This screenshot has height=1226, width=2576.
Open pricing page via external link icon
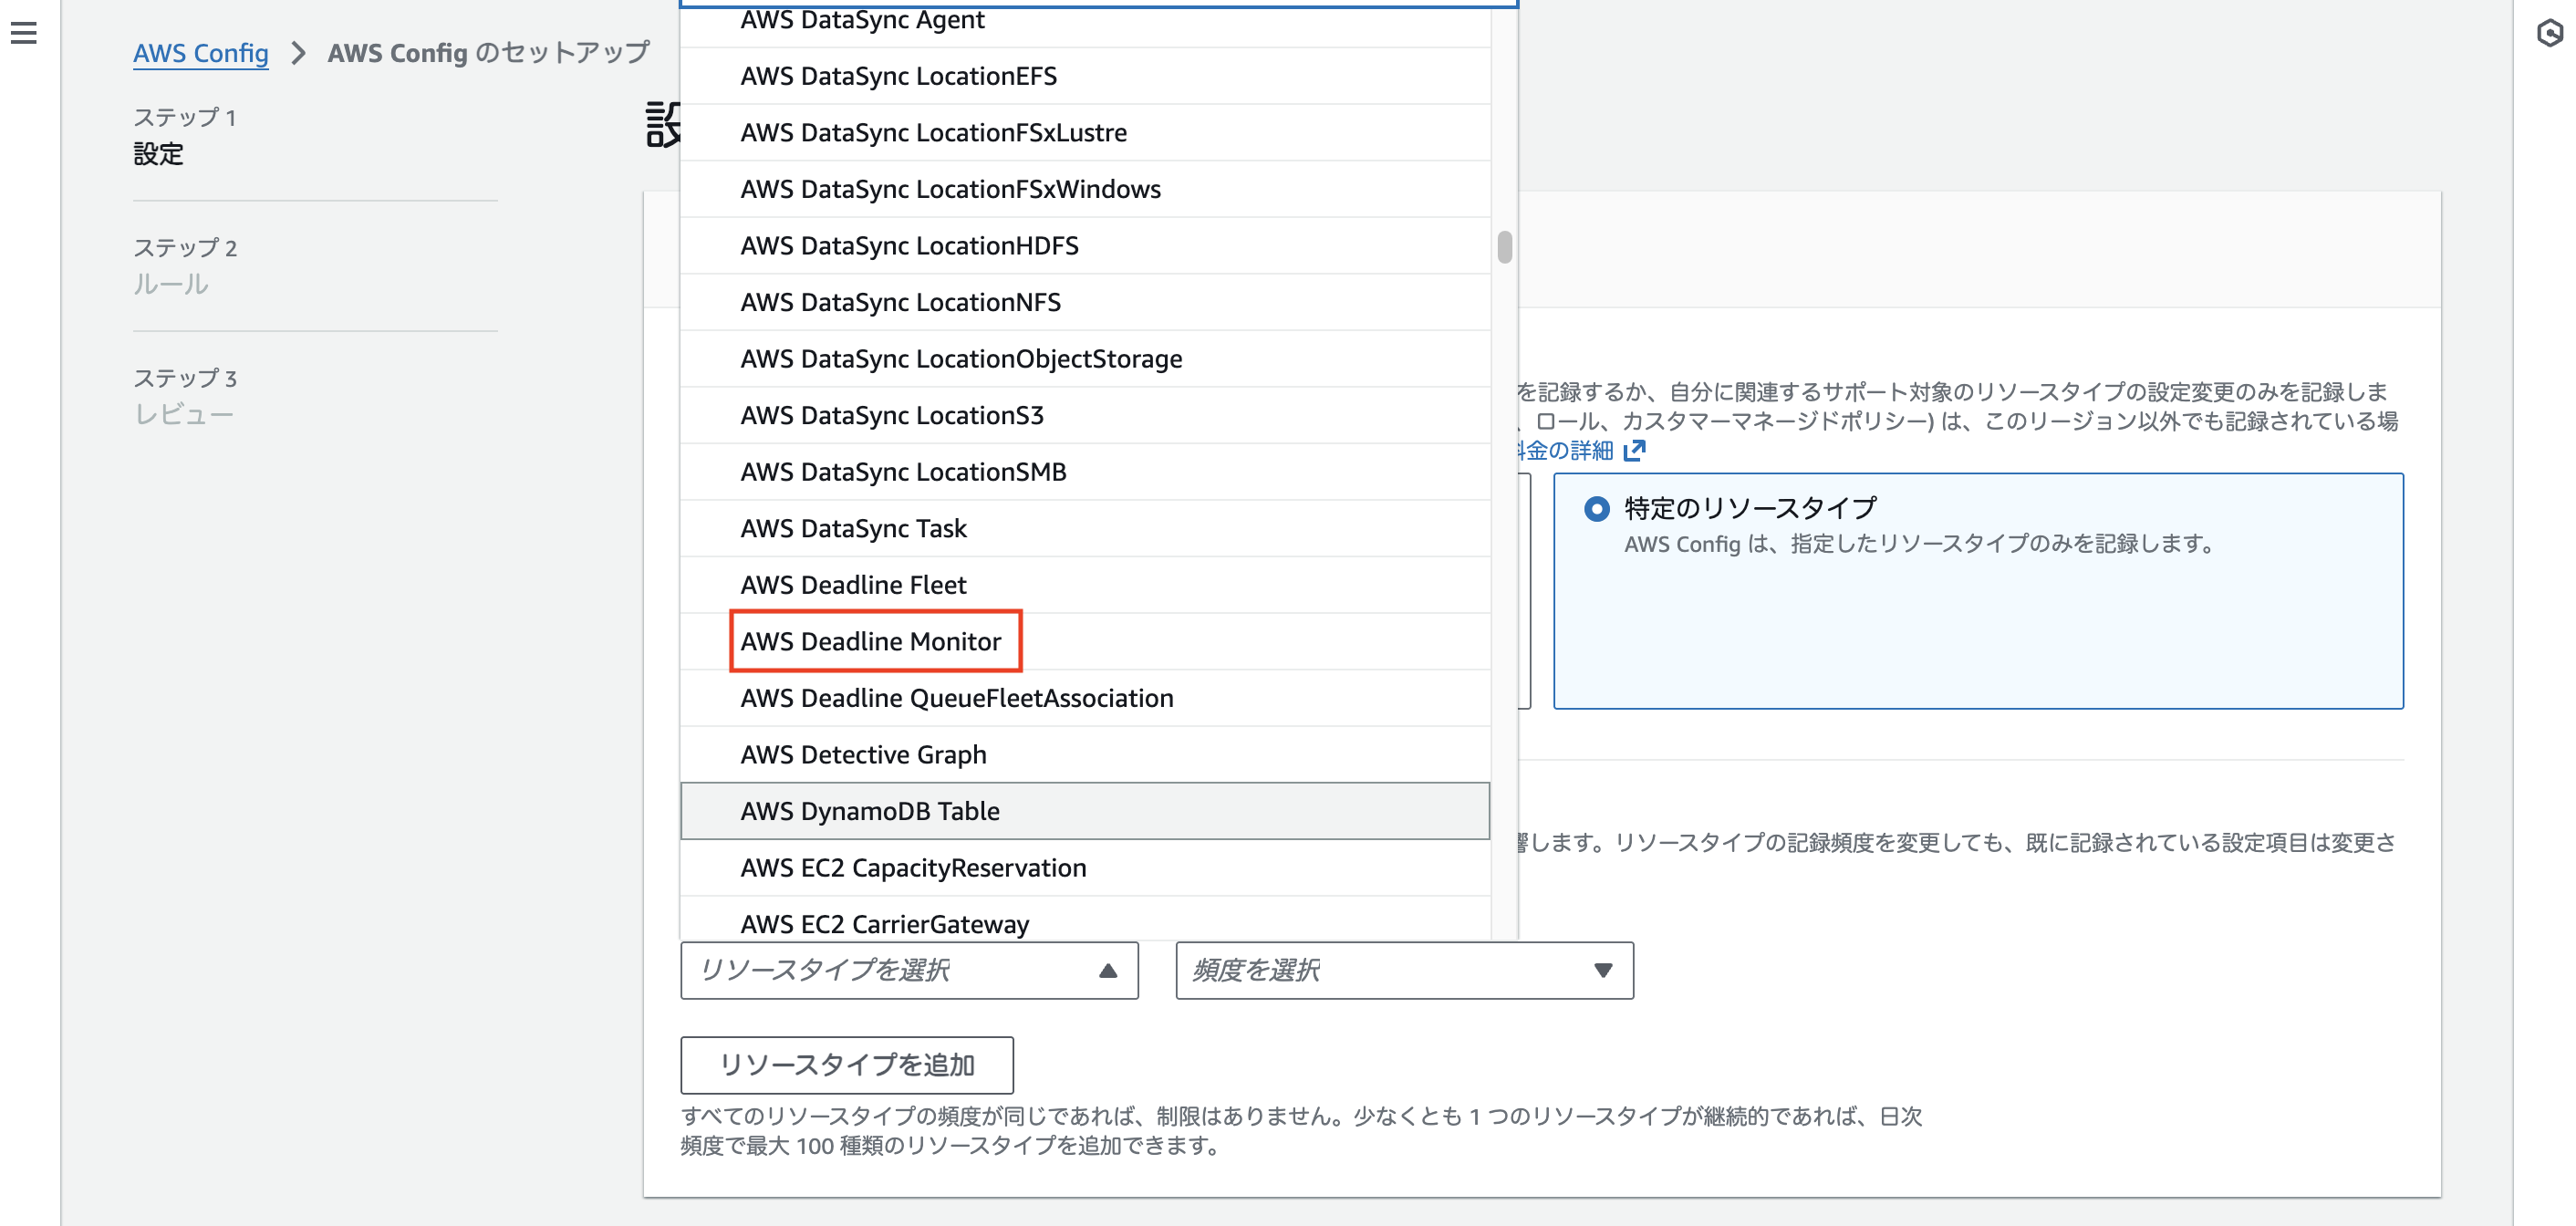click(1636, 450)
